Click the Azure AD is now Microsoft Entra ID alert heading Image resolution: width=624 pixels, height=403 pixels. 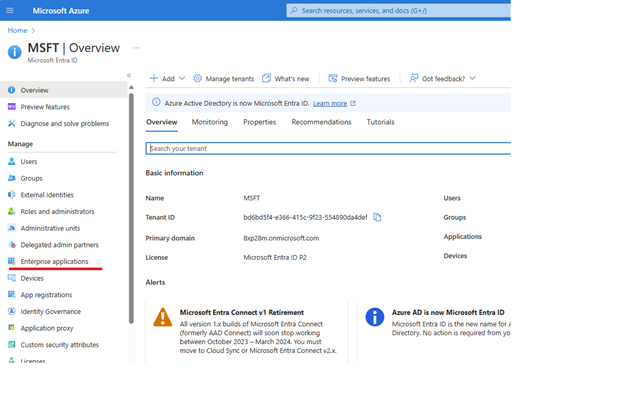pos(448,312)
